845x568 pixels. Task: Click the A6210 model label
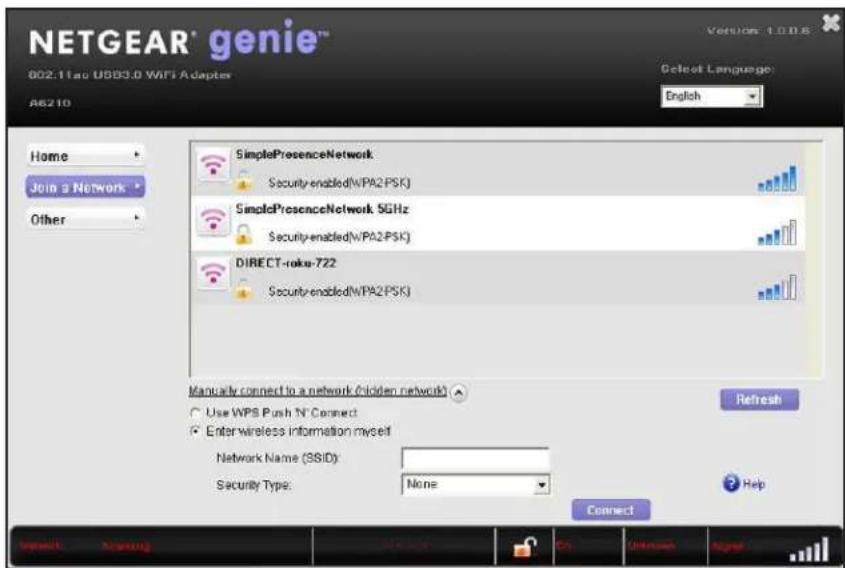(x=50, y=103)
